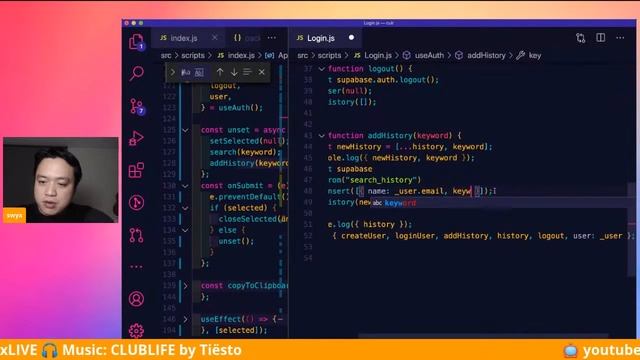Viewport: 640px width, 360px height.
Task: Collapse const unset fold arrow
Action: (x=185, y=130)
